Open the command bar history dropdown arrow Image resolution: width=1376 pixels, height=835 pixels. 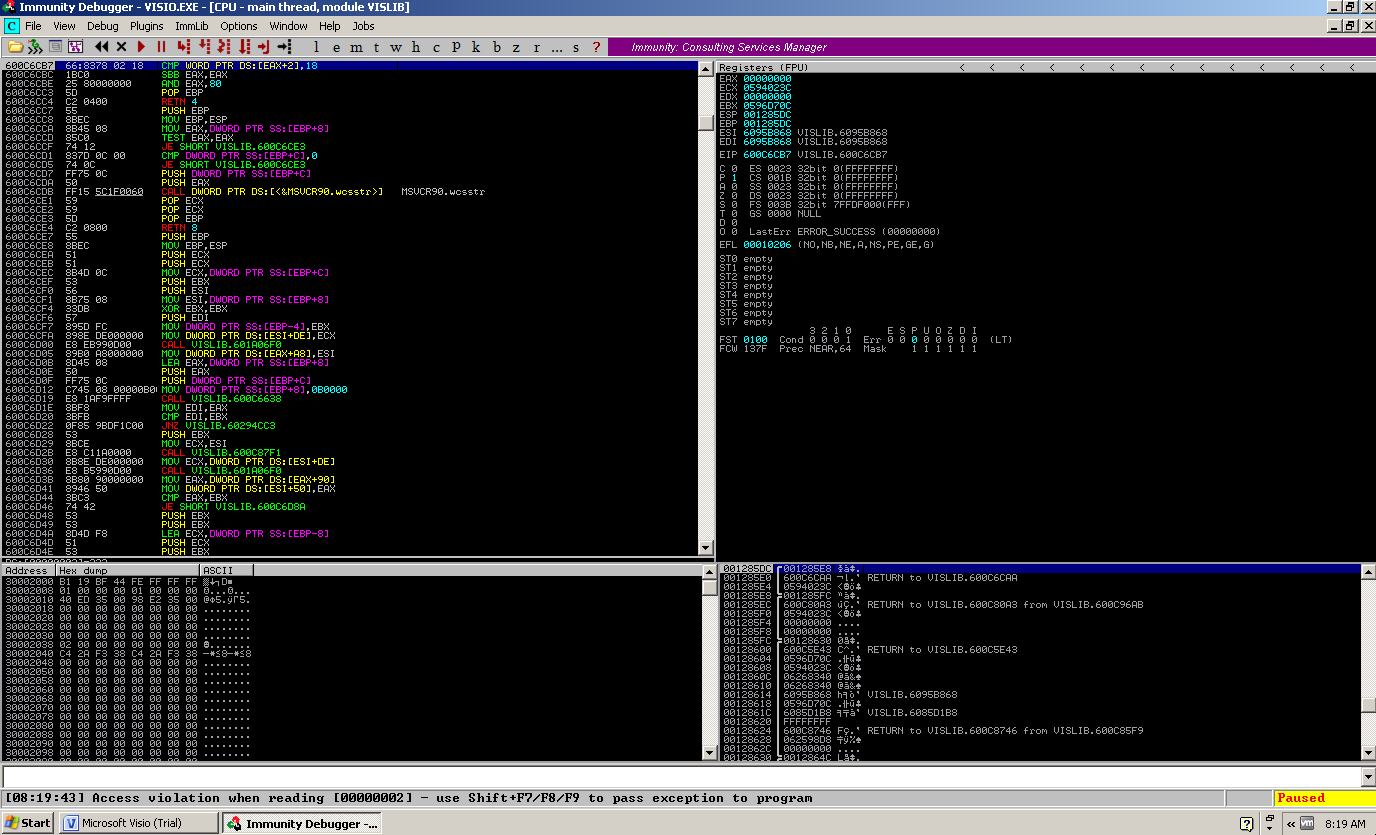tap(1368, 777)
